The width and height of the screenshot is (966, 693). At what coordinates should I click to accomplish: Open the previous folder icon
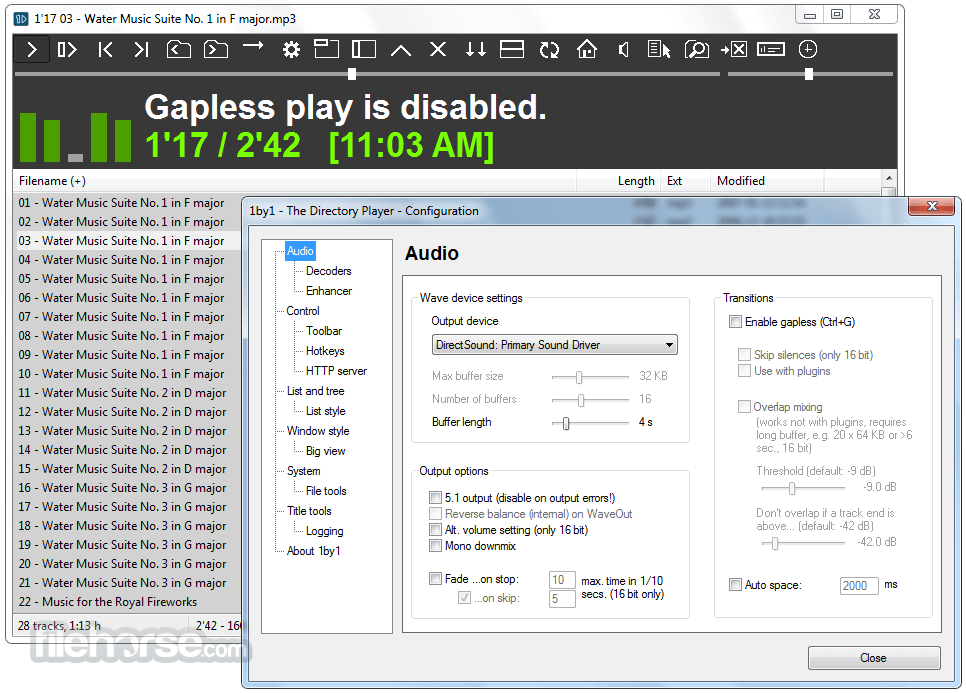[x=179, y=49]
